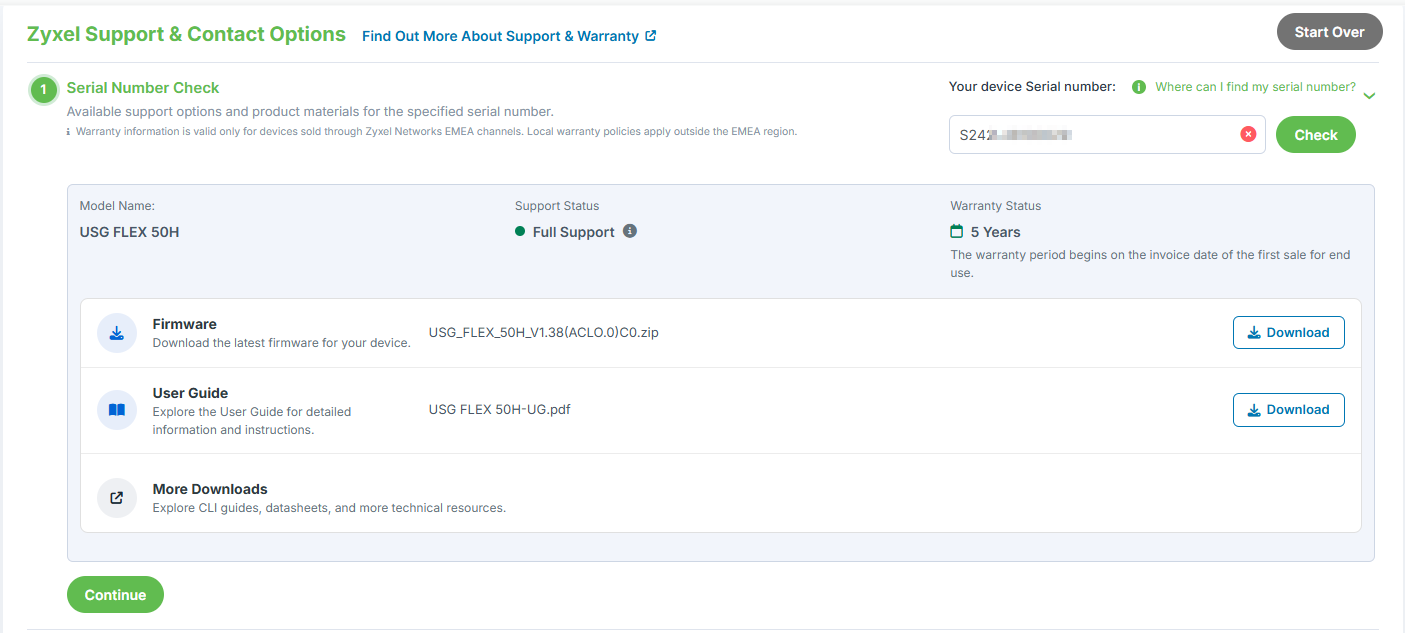1405x633 pixels.
Task: Click model name USG FLEX 50H
Action: click(x=129, y=232)
